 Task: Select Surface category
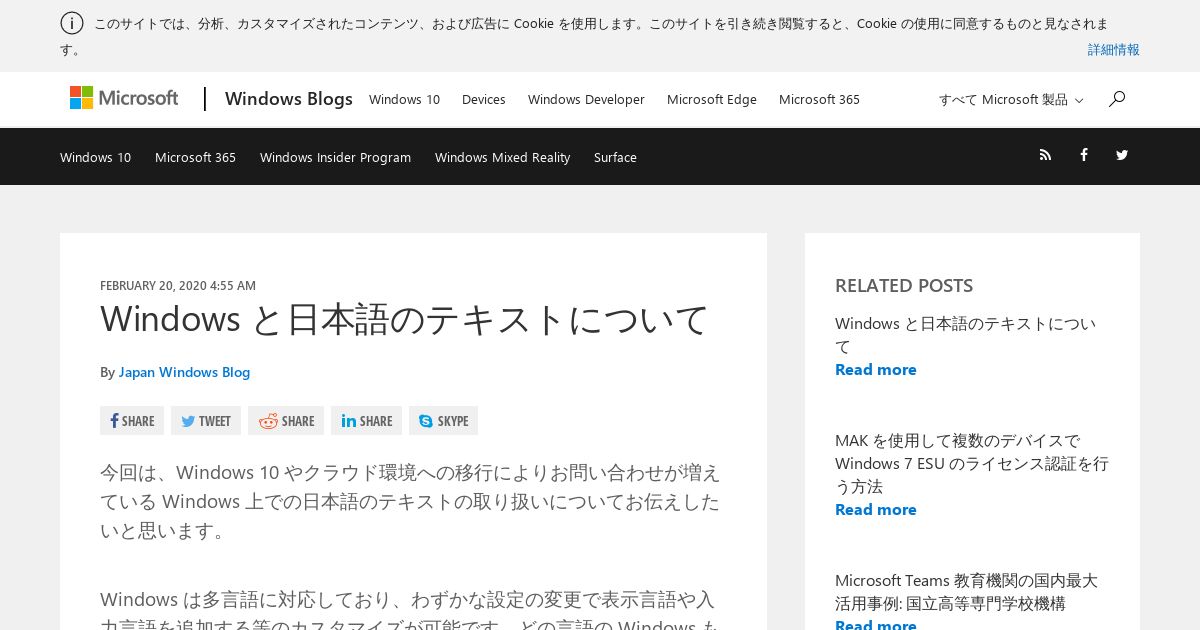coord(615,157)
